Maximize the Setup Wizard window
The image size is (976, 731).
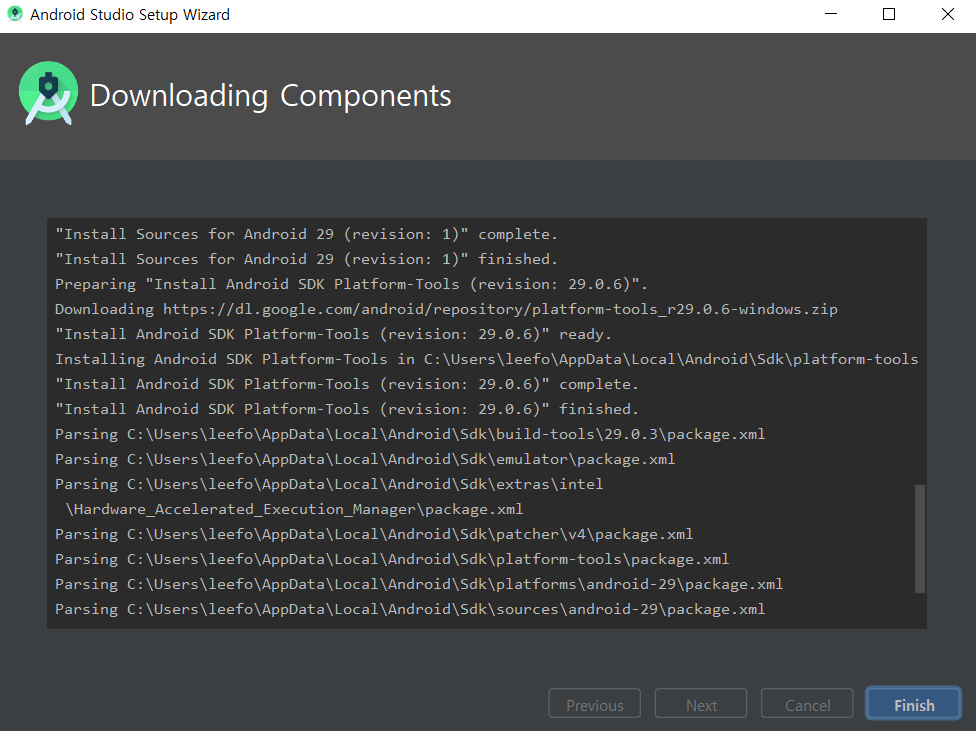[x=889, y=14]
